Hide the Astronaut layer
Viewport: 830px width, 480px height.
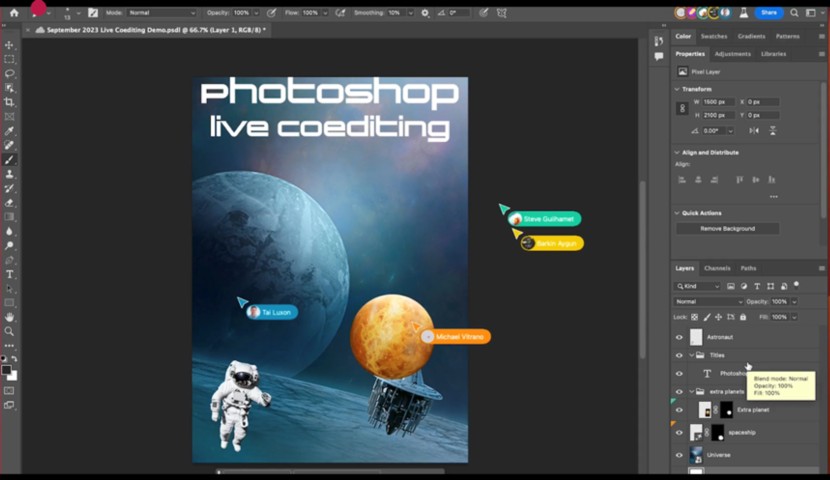(679, 338)
